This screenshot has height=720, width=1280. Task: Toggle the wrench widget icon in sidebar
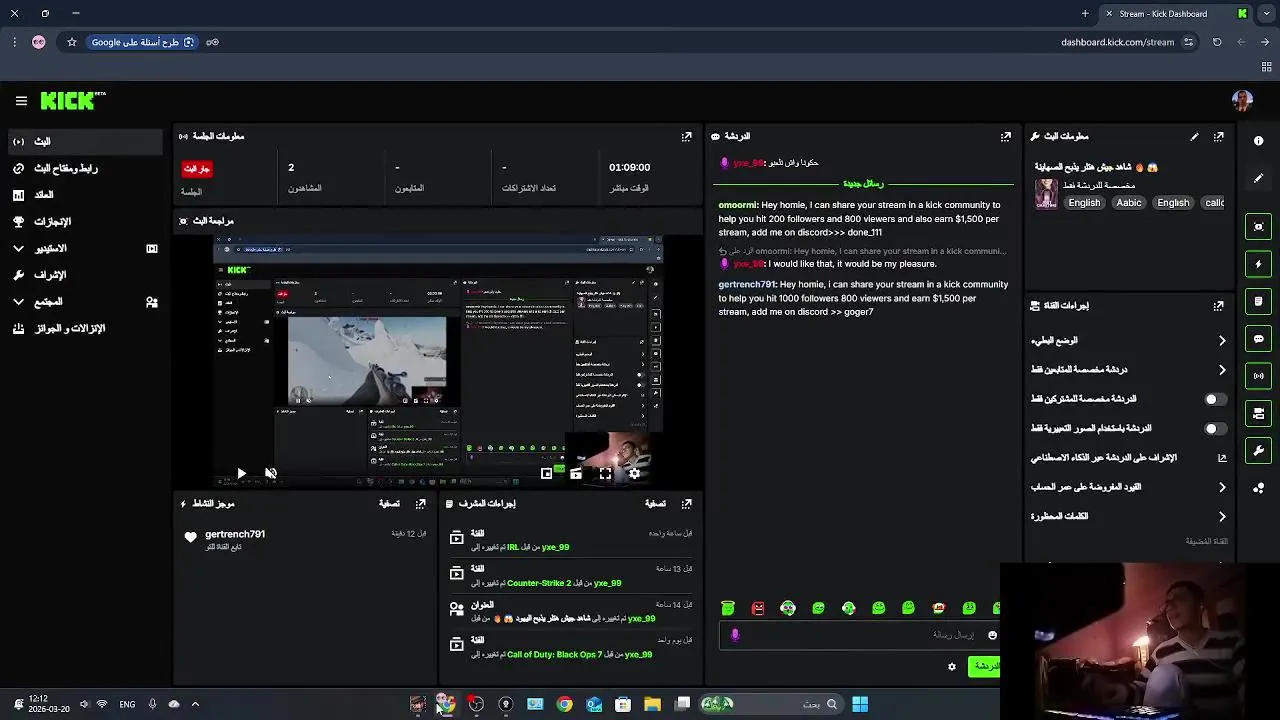(x=1259, y=451)
